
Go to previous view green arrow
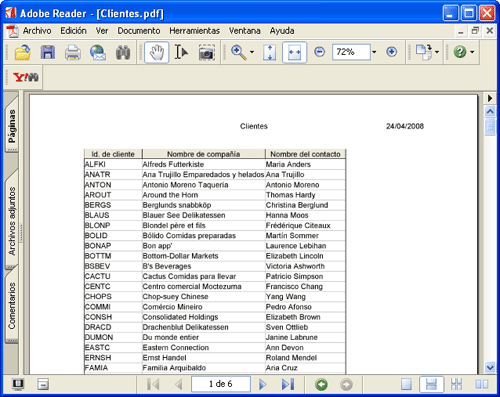point(321,385)
